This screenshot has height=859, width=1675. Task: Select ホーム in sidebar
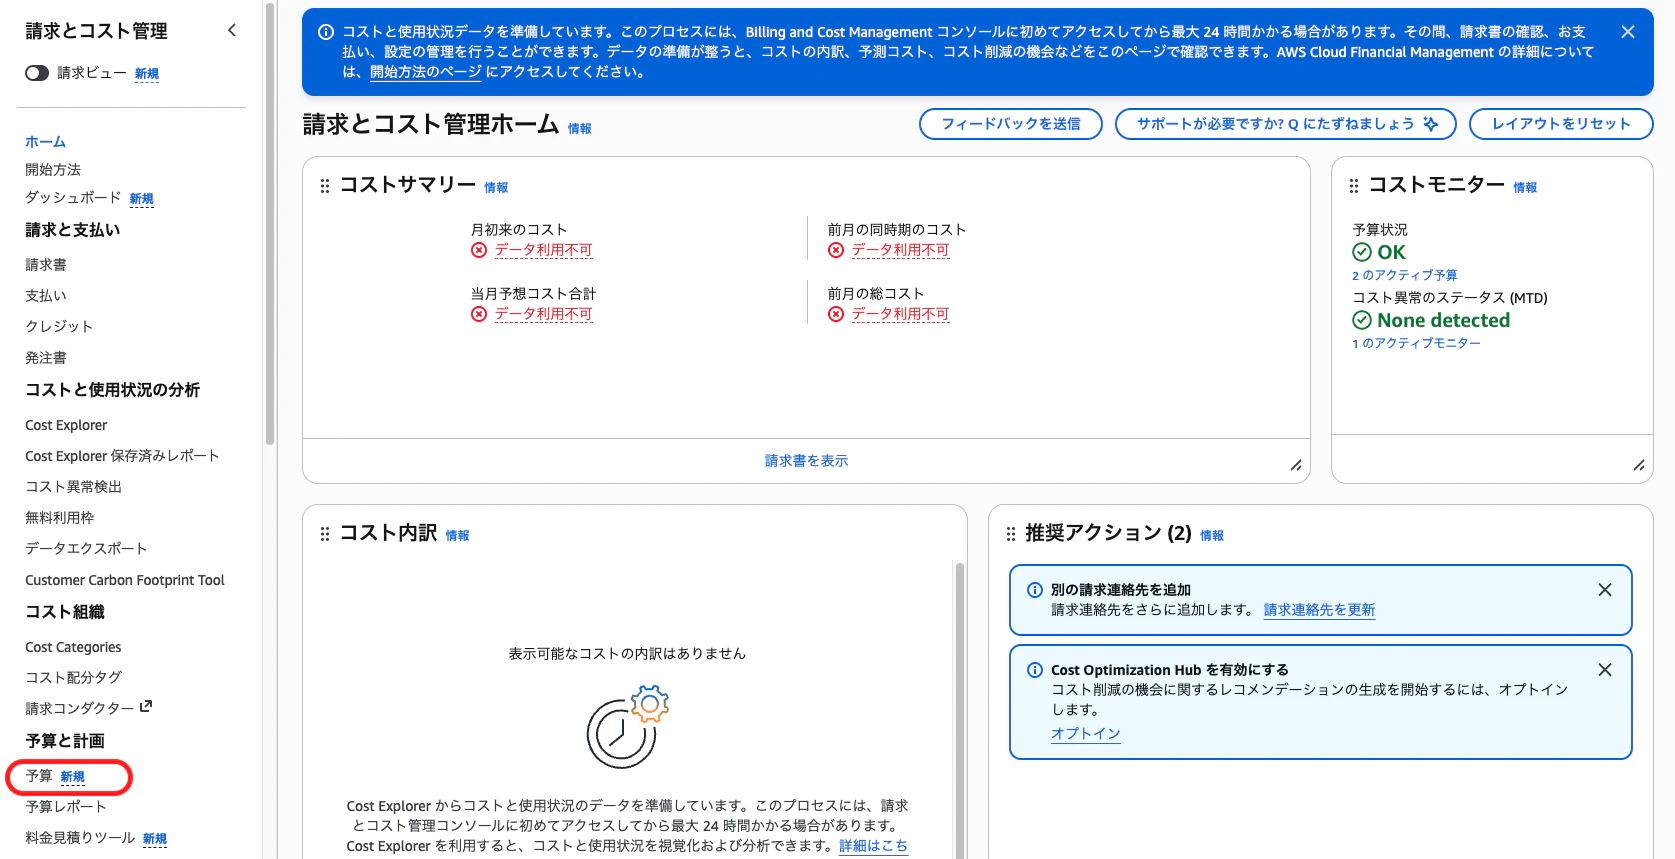coord(46,142)
